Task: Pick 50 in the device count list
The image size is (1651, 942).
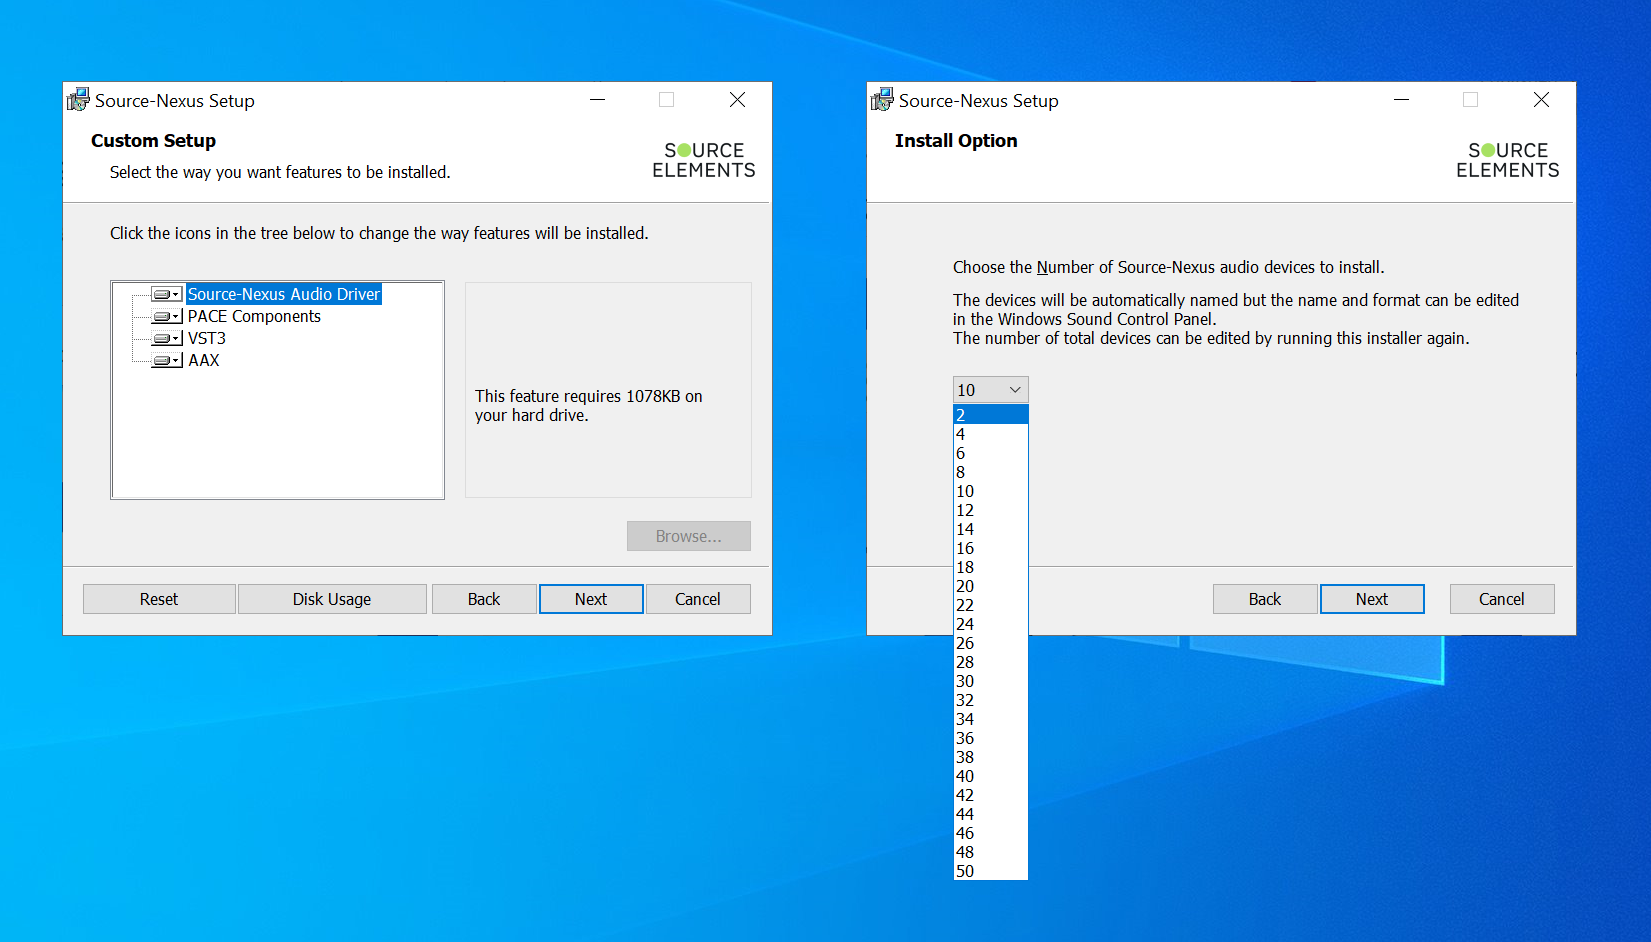Action: [x=990, y=871]
